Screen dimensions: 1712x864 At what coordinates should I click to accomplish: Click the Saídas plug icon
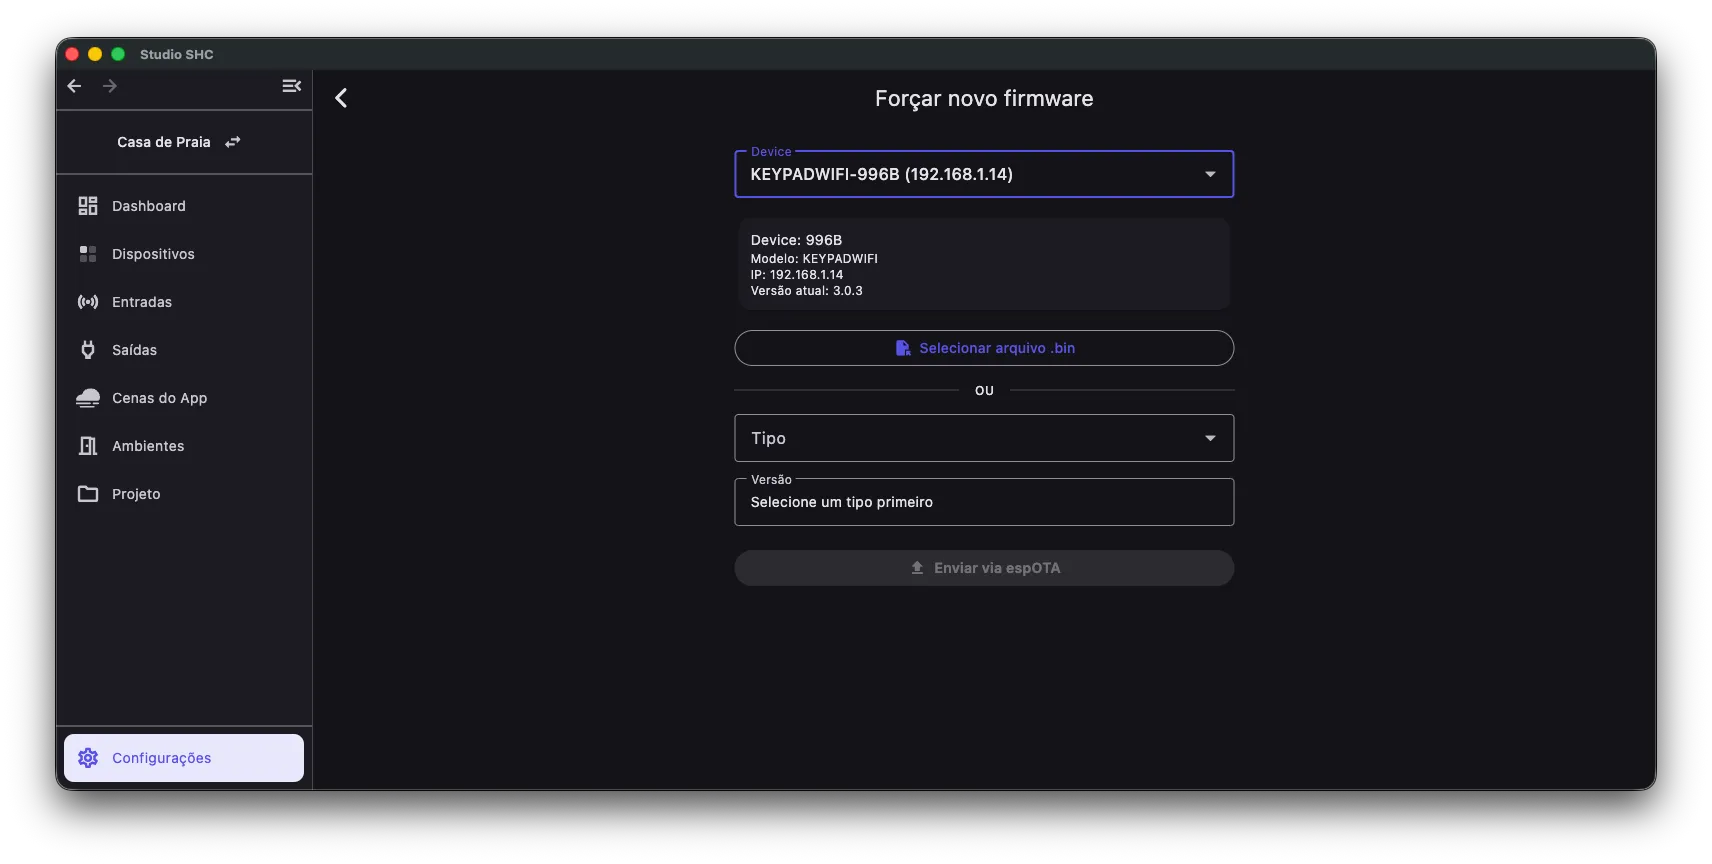88,350
